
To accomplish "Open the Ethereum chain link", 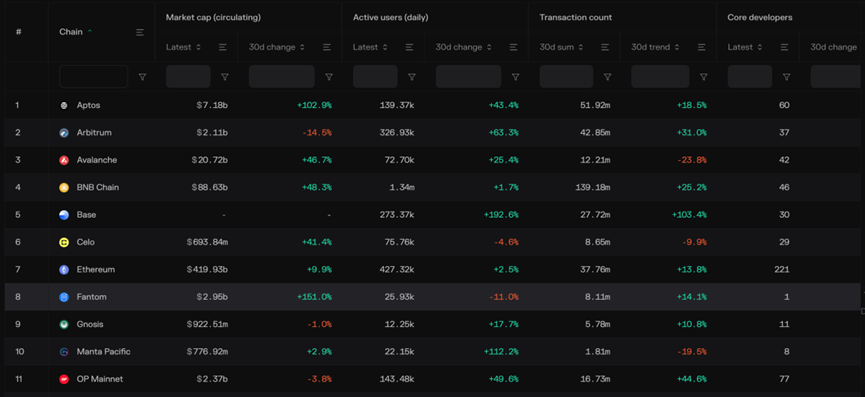I will (96, 270).
